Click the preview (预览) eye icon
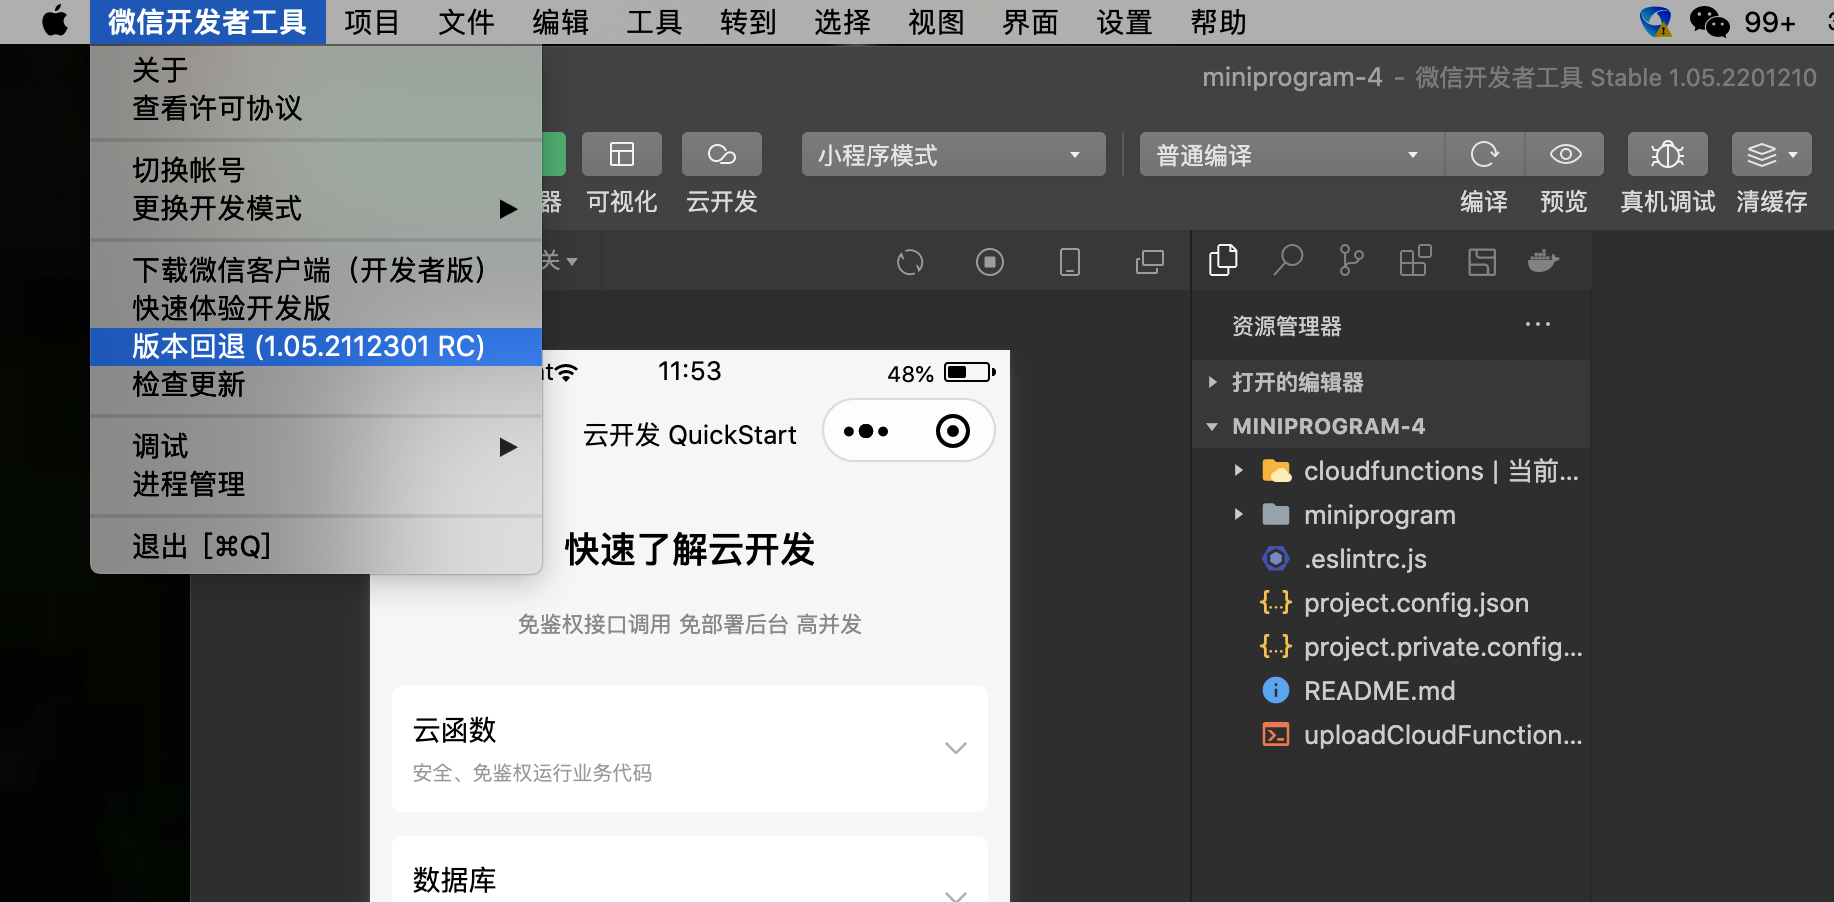The height and width of the screenshot is (902, 1834). 1565,154
